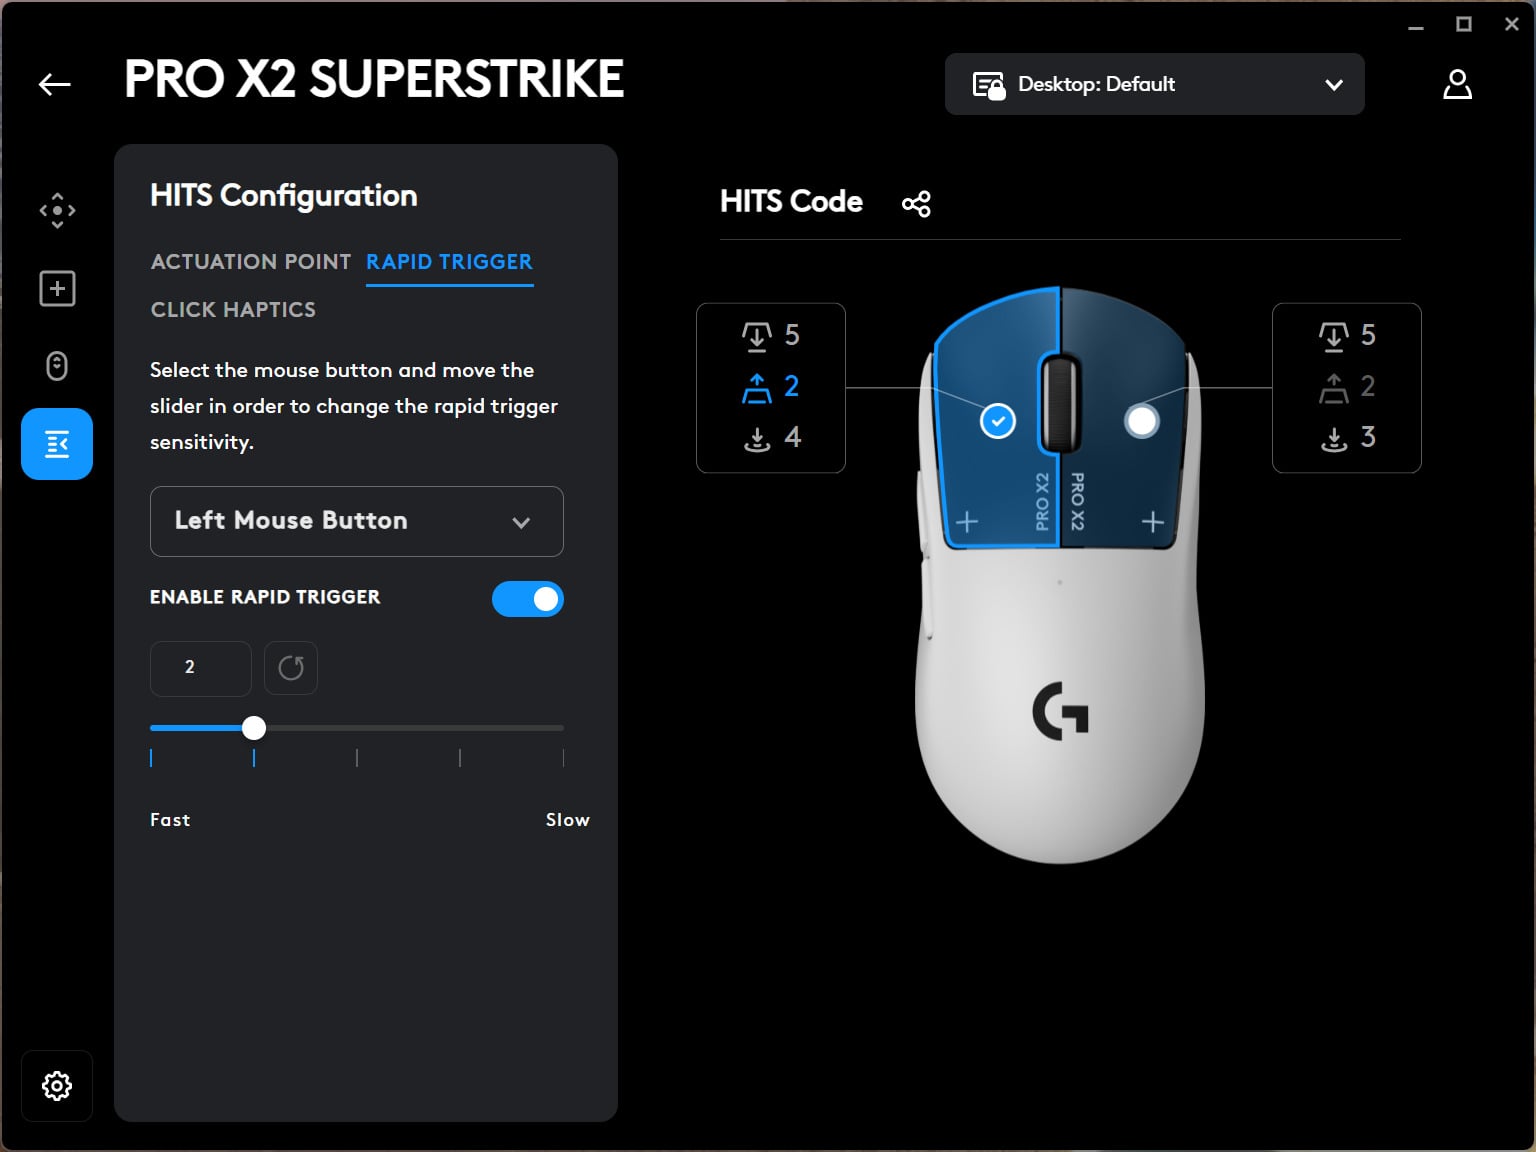
Task: Click the RAPID TRIGGER tab label
Action: tap(449, 262)
